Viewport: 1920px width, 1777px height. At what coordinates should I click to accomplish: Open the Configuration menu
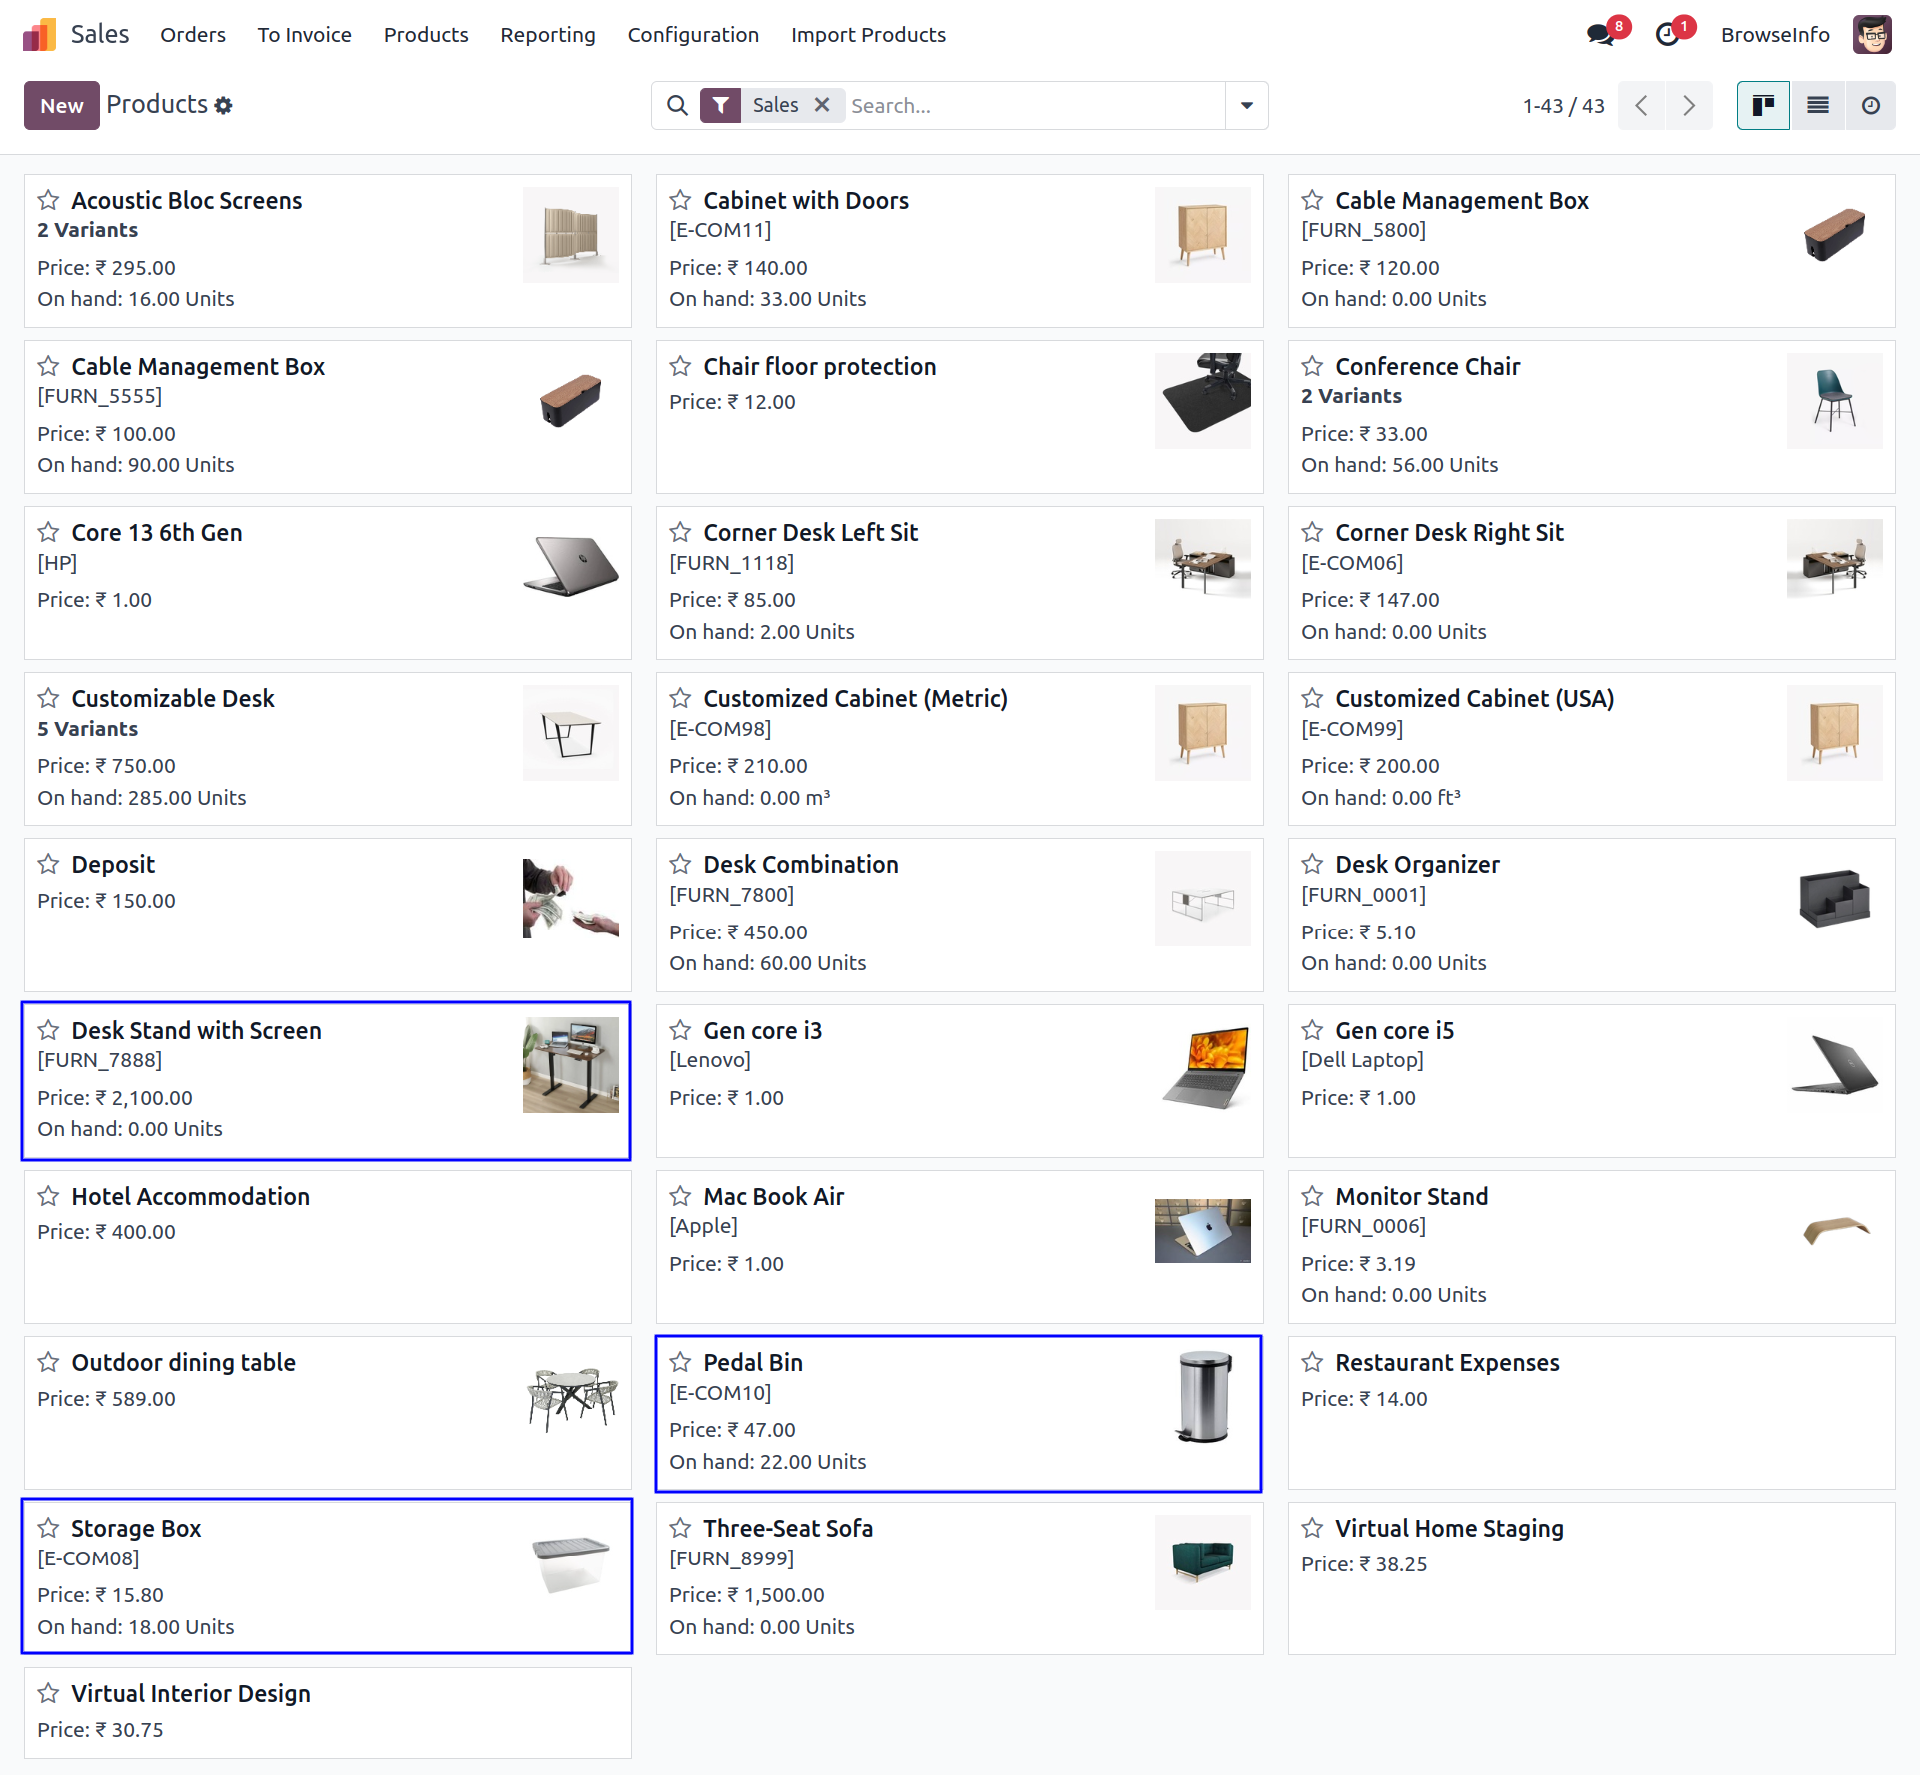(x=693, y=35)
